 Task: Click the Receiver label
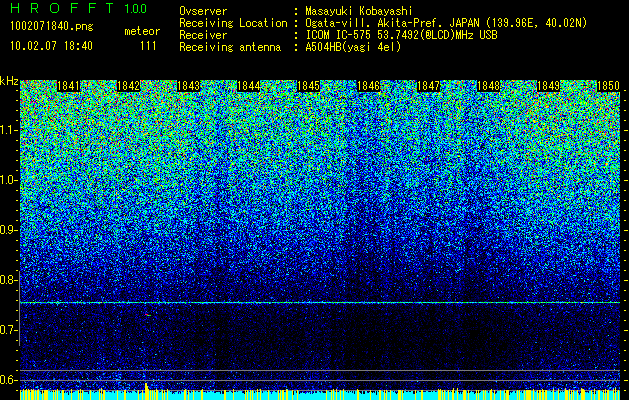click(x=203, y=35)
